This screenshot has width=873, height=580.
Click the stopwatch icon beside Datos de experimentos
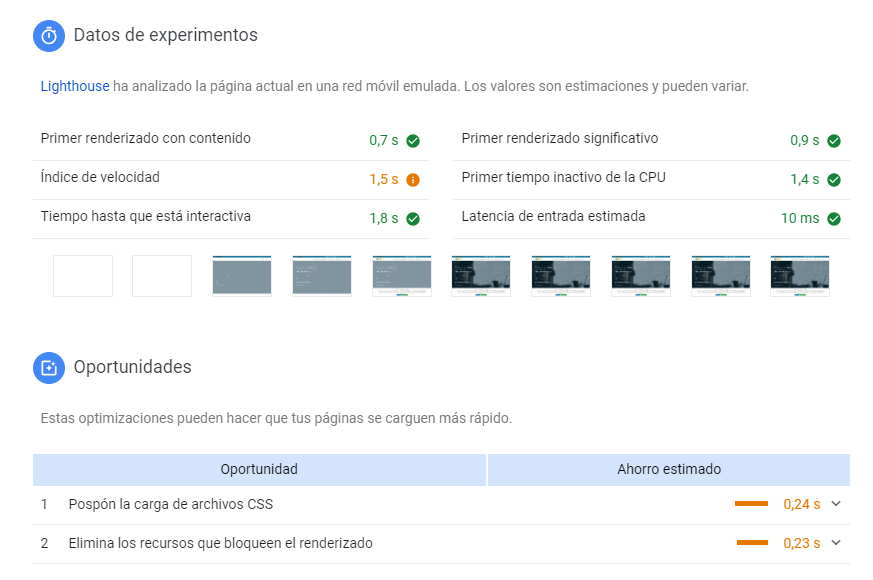[x=49, y=36]
